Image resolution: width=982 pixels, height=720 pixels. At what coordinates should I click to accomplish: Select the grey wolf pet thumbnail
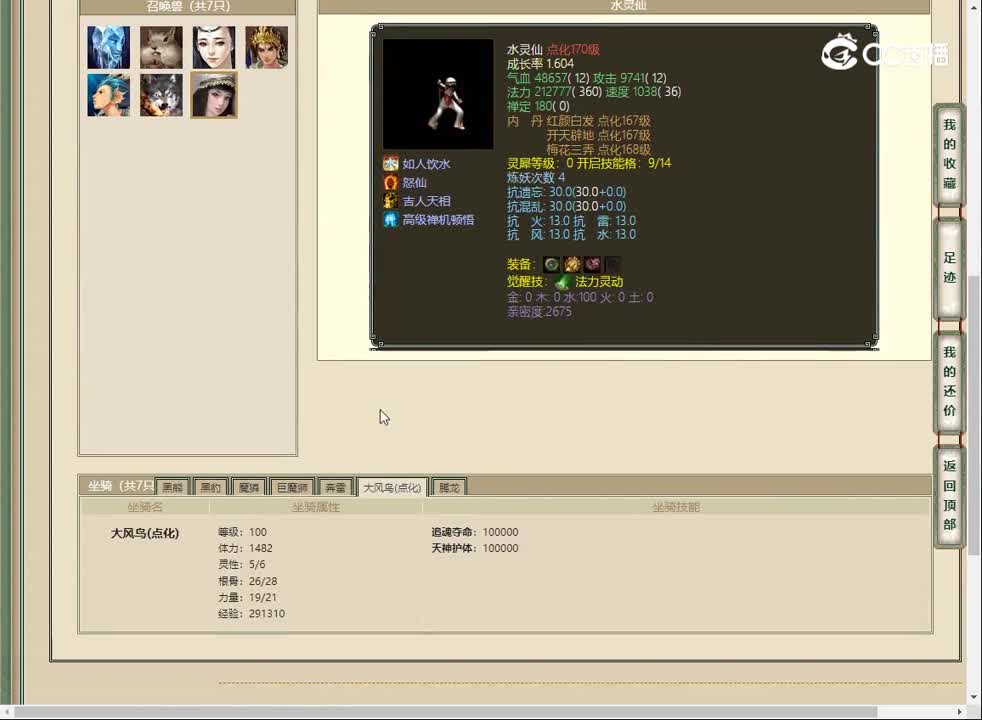pyautogui.click(x=162, y=95)
